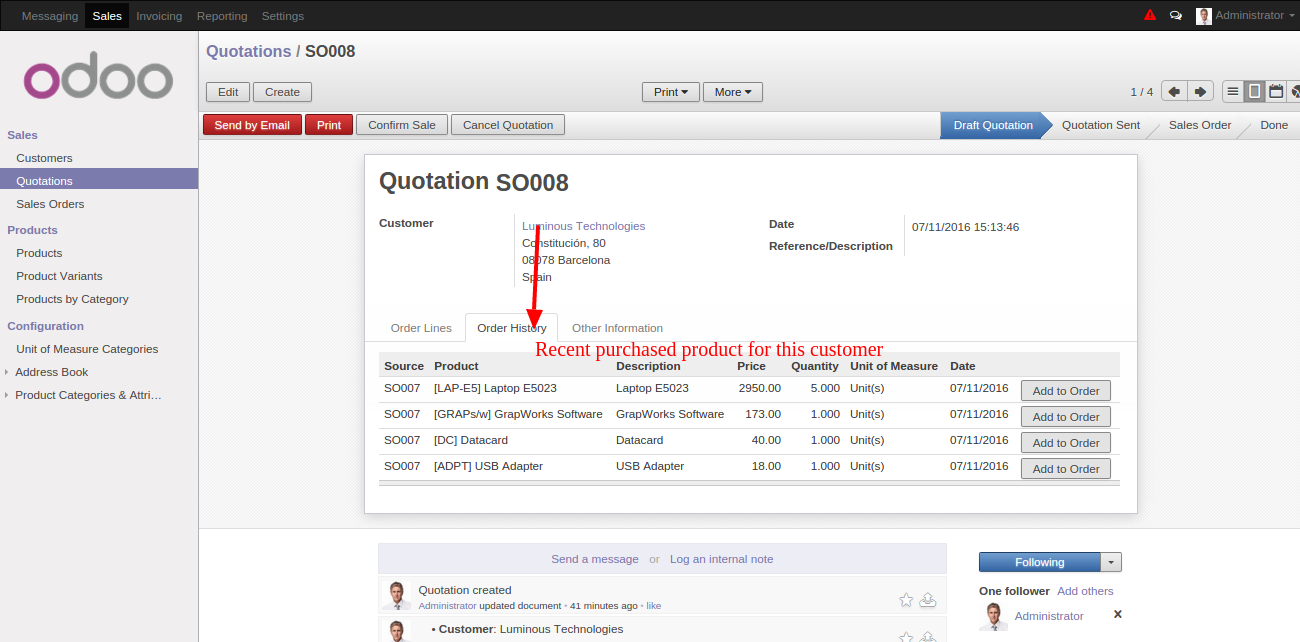
Task: Remove Administrator from followers
Action: pos(1118,614)
